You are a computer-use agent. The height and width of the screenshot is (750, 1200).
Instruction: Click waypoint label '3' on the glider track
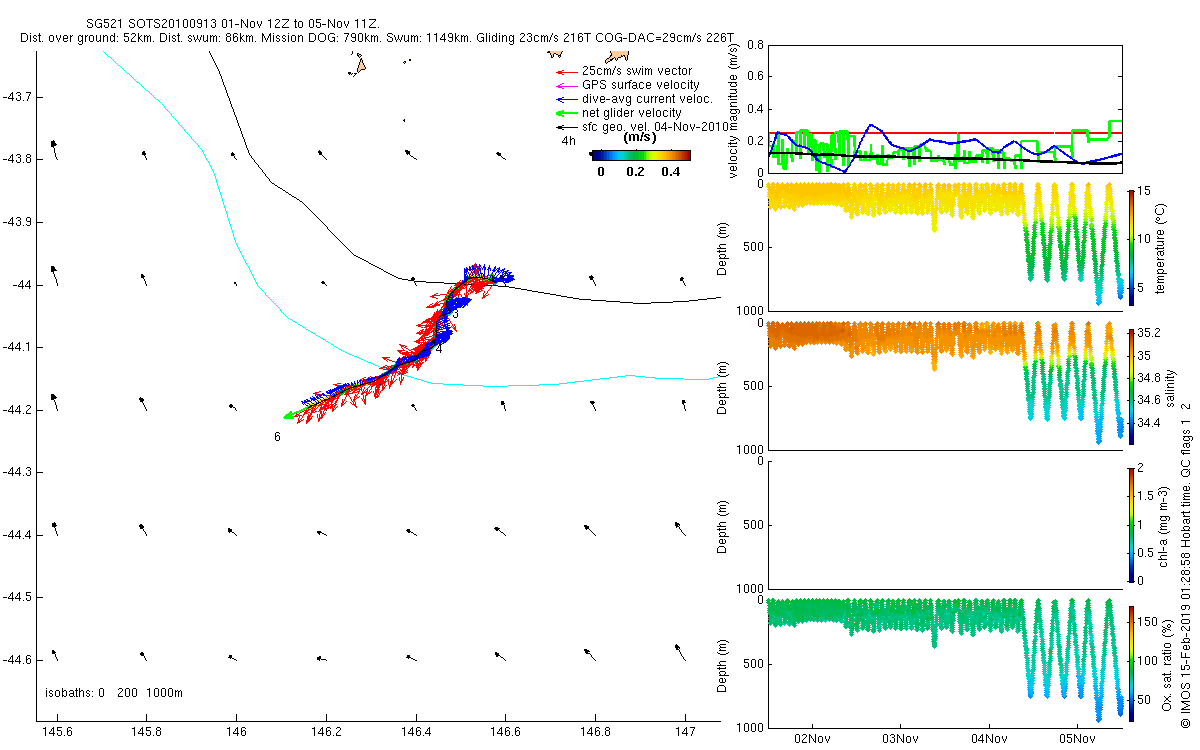(455, 314)
